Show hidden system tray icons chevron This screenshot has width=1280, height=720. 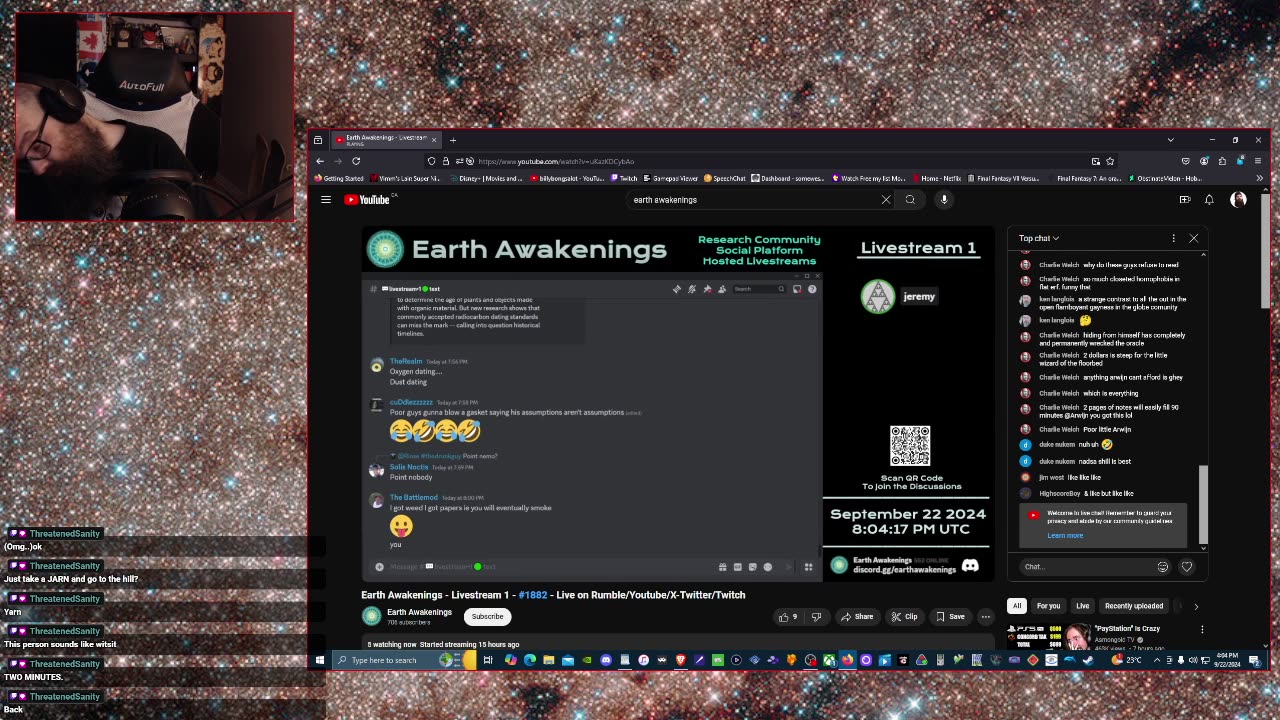pos(1157,660)
